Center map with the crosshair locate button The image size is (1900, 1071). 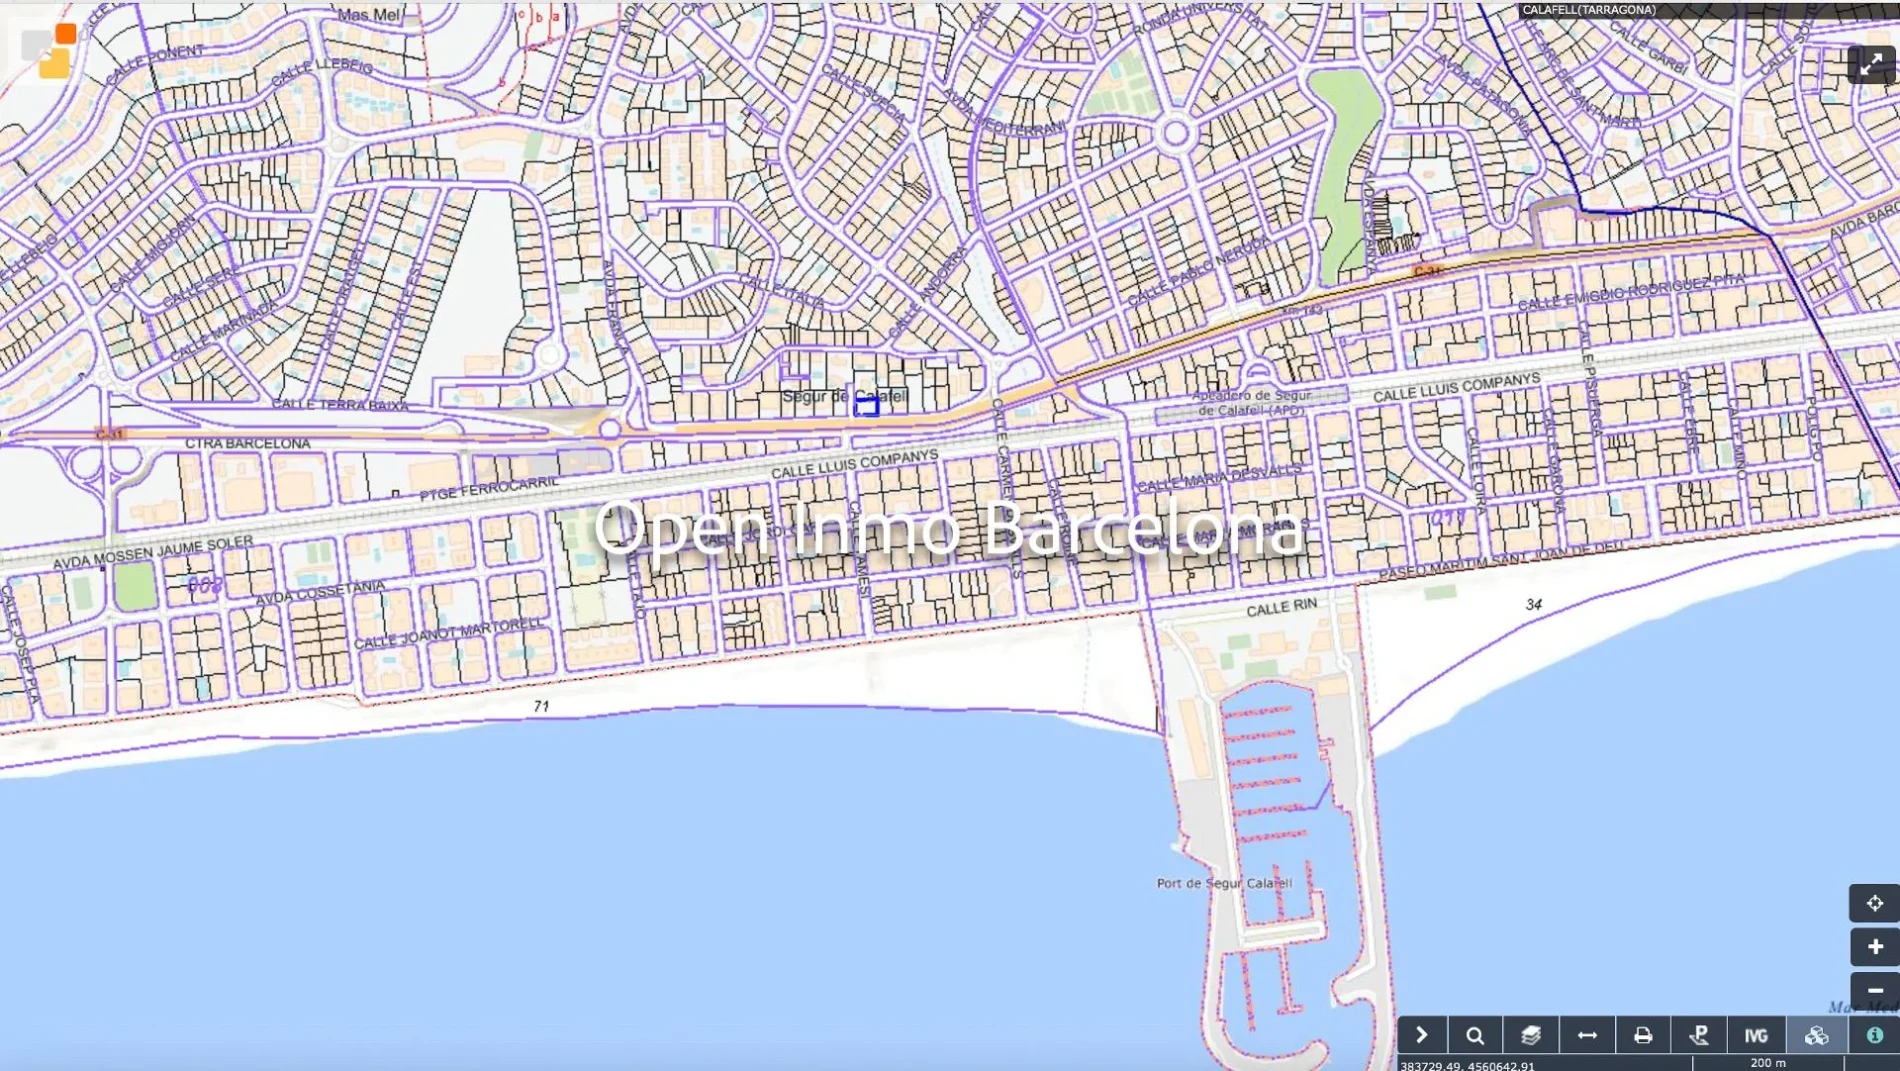point(1874,903)
